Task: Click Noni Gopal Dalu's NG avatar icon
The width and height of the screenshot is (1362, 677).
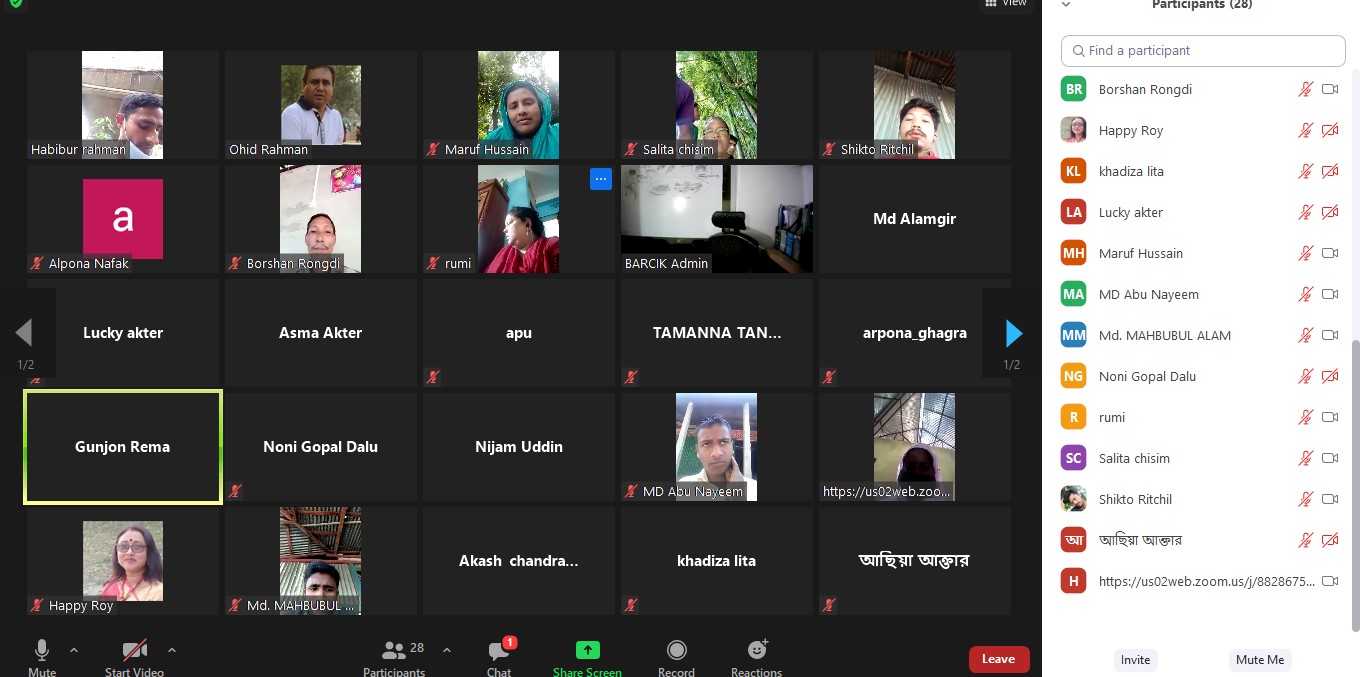Action: pyautogui.click(x=1073, y=376)
